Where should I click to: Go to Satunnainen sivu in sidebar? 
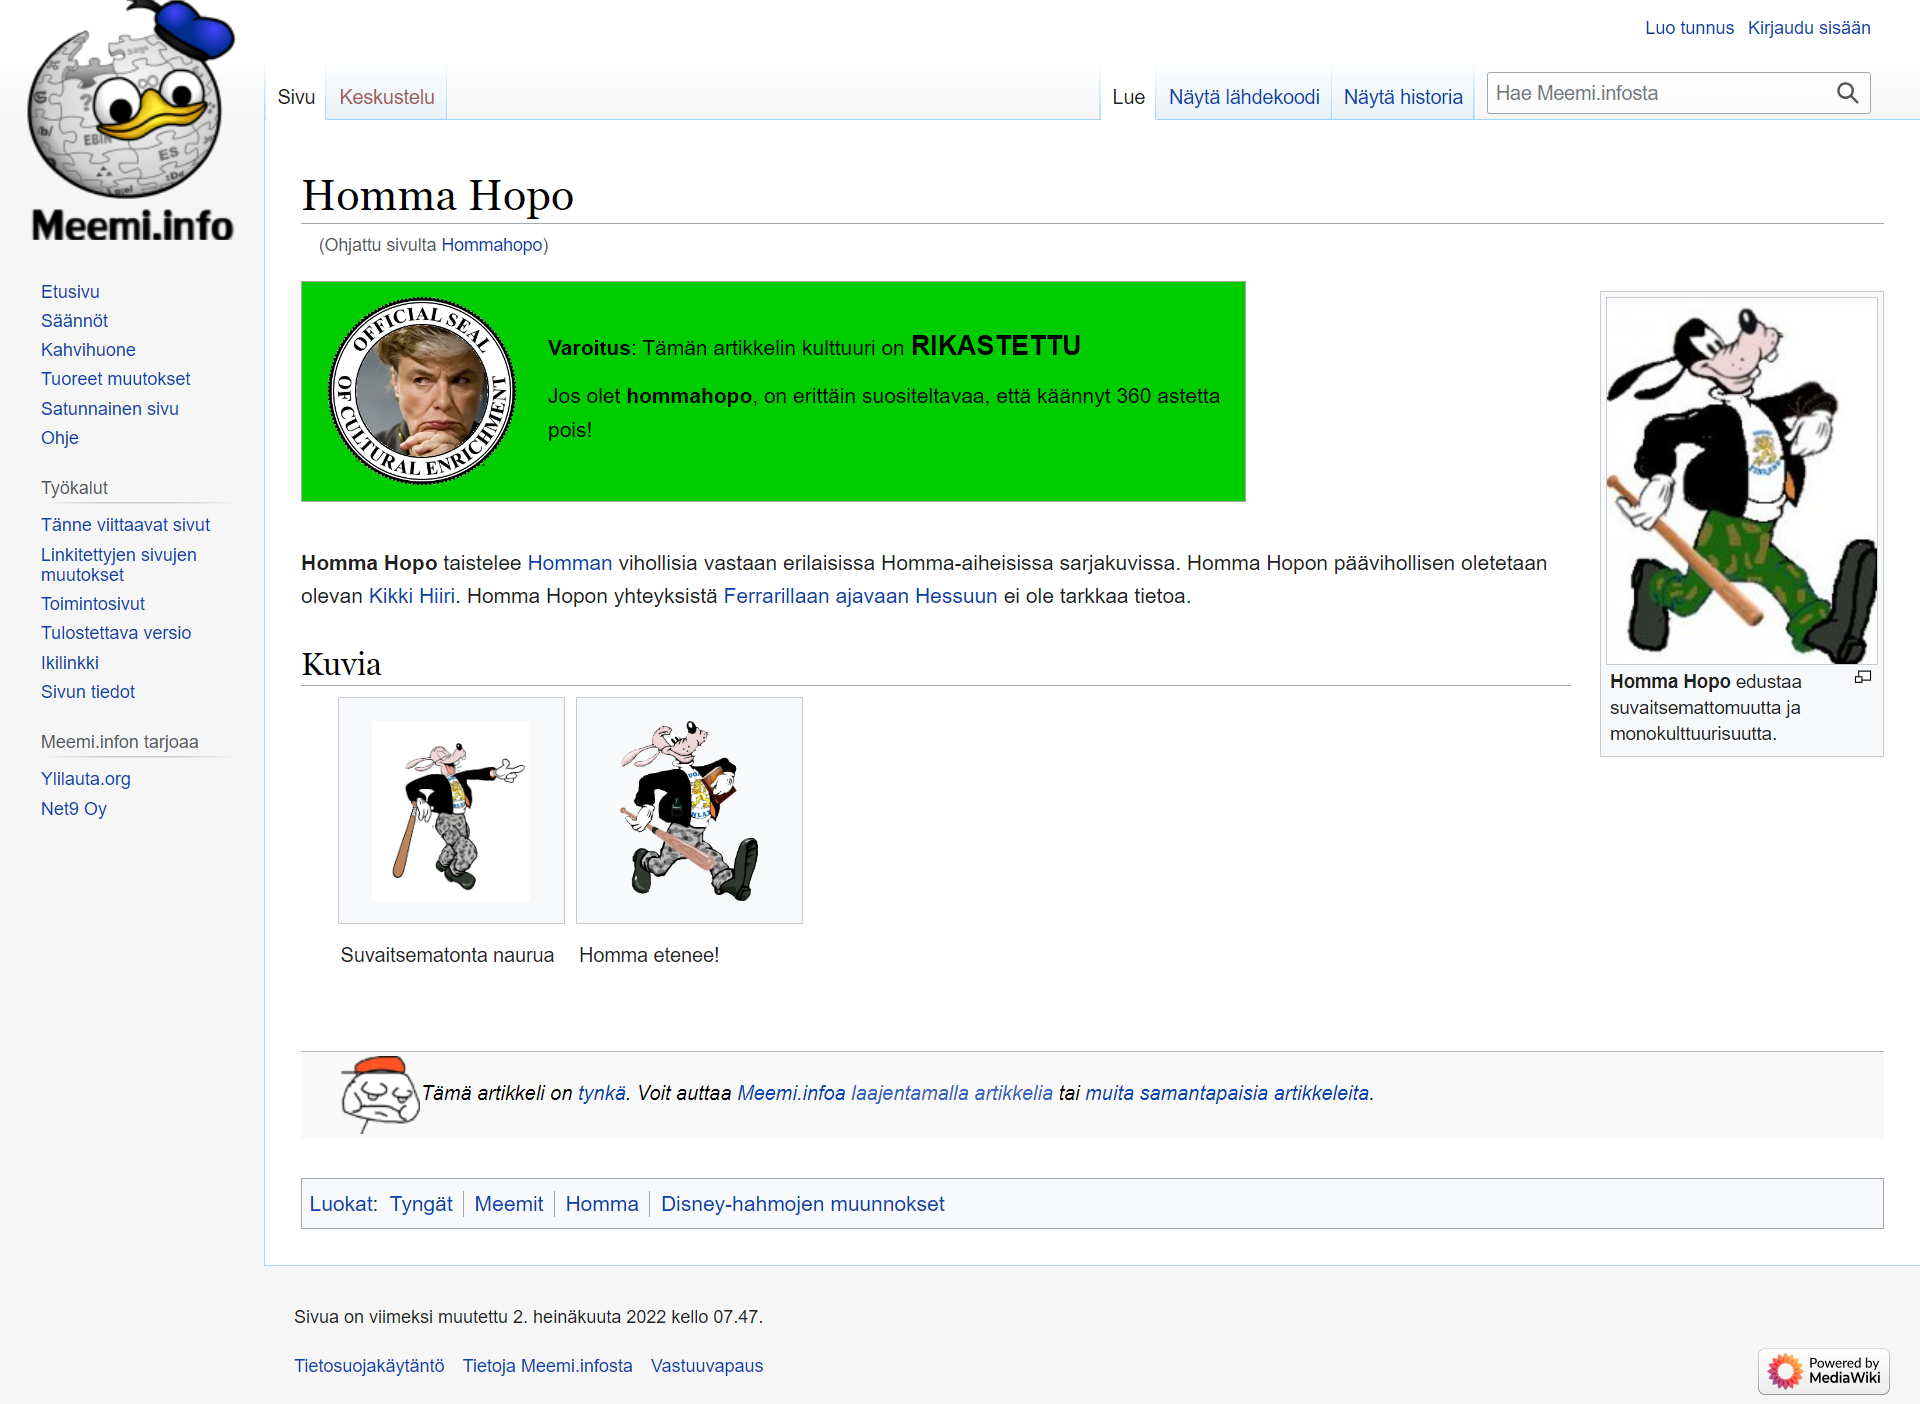click(x=109, y=409)
